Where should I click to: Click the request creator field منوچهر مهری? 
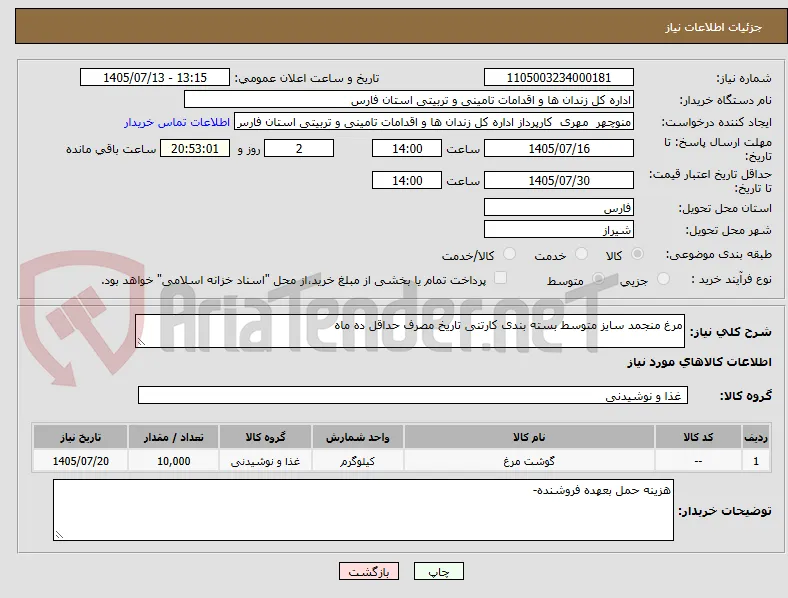pyautogui.click(x=434, y=122)
